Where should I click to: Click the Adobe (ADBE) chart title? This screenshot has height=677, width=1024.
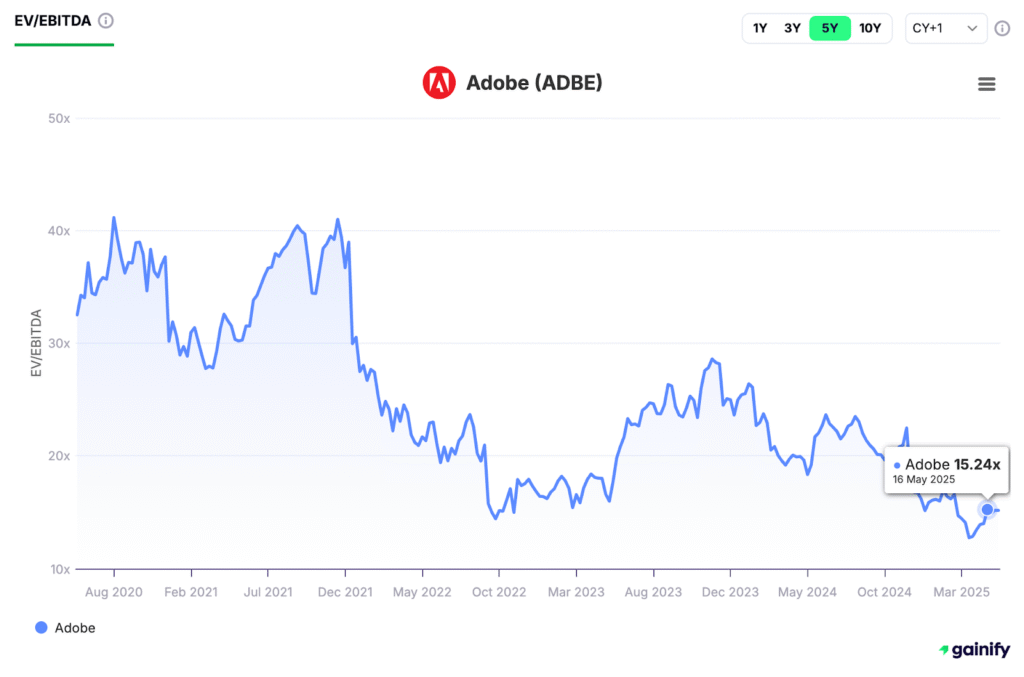tap(534, 83)
